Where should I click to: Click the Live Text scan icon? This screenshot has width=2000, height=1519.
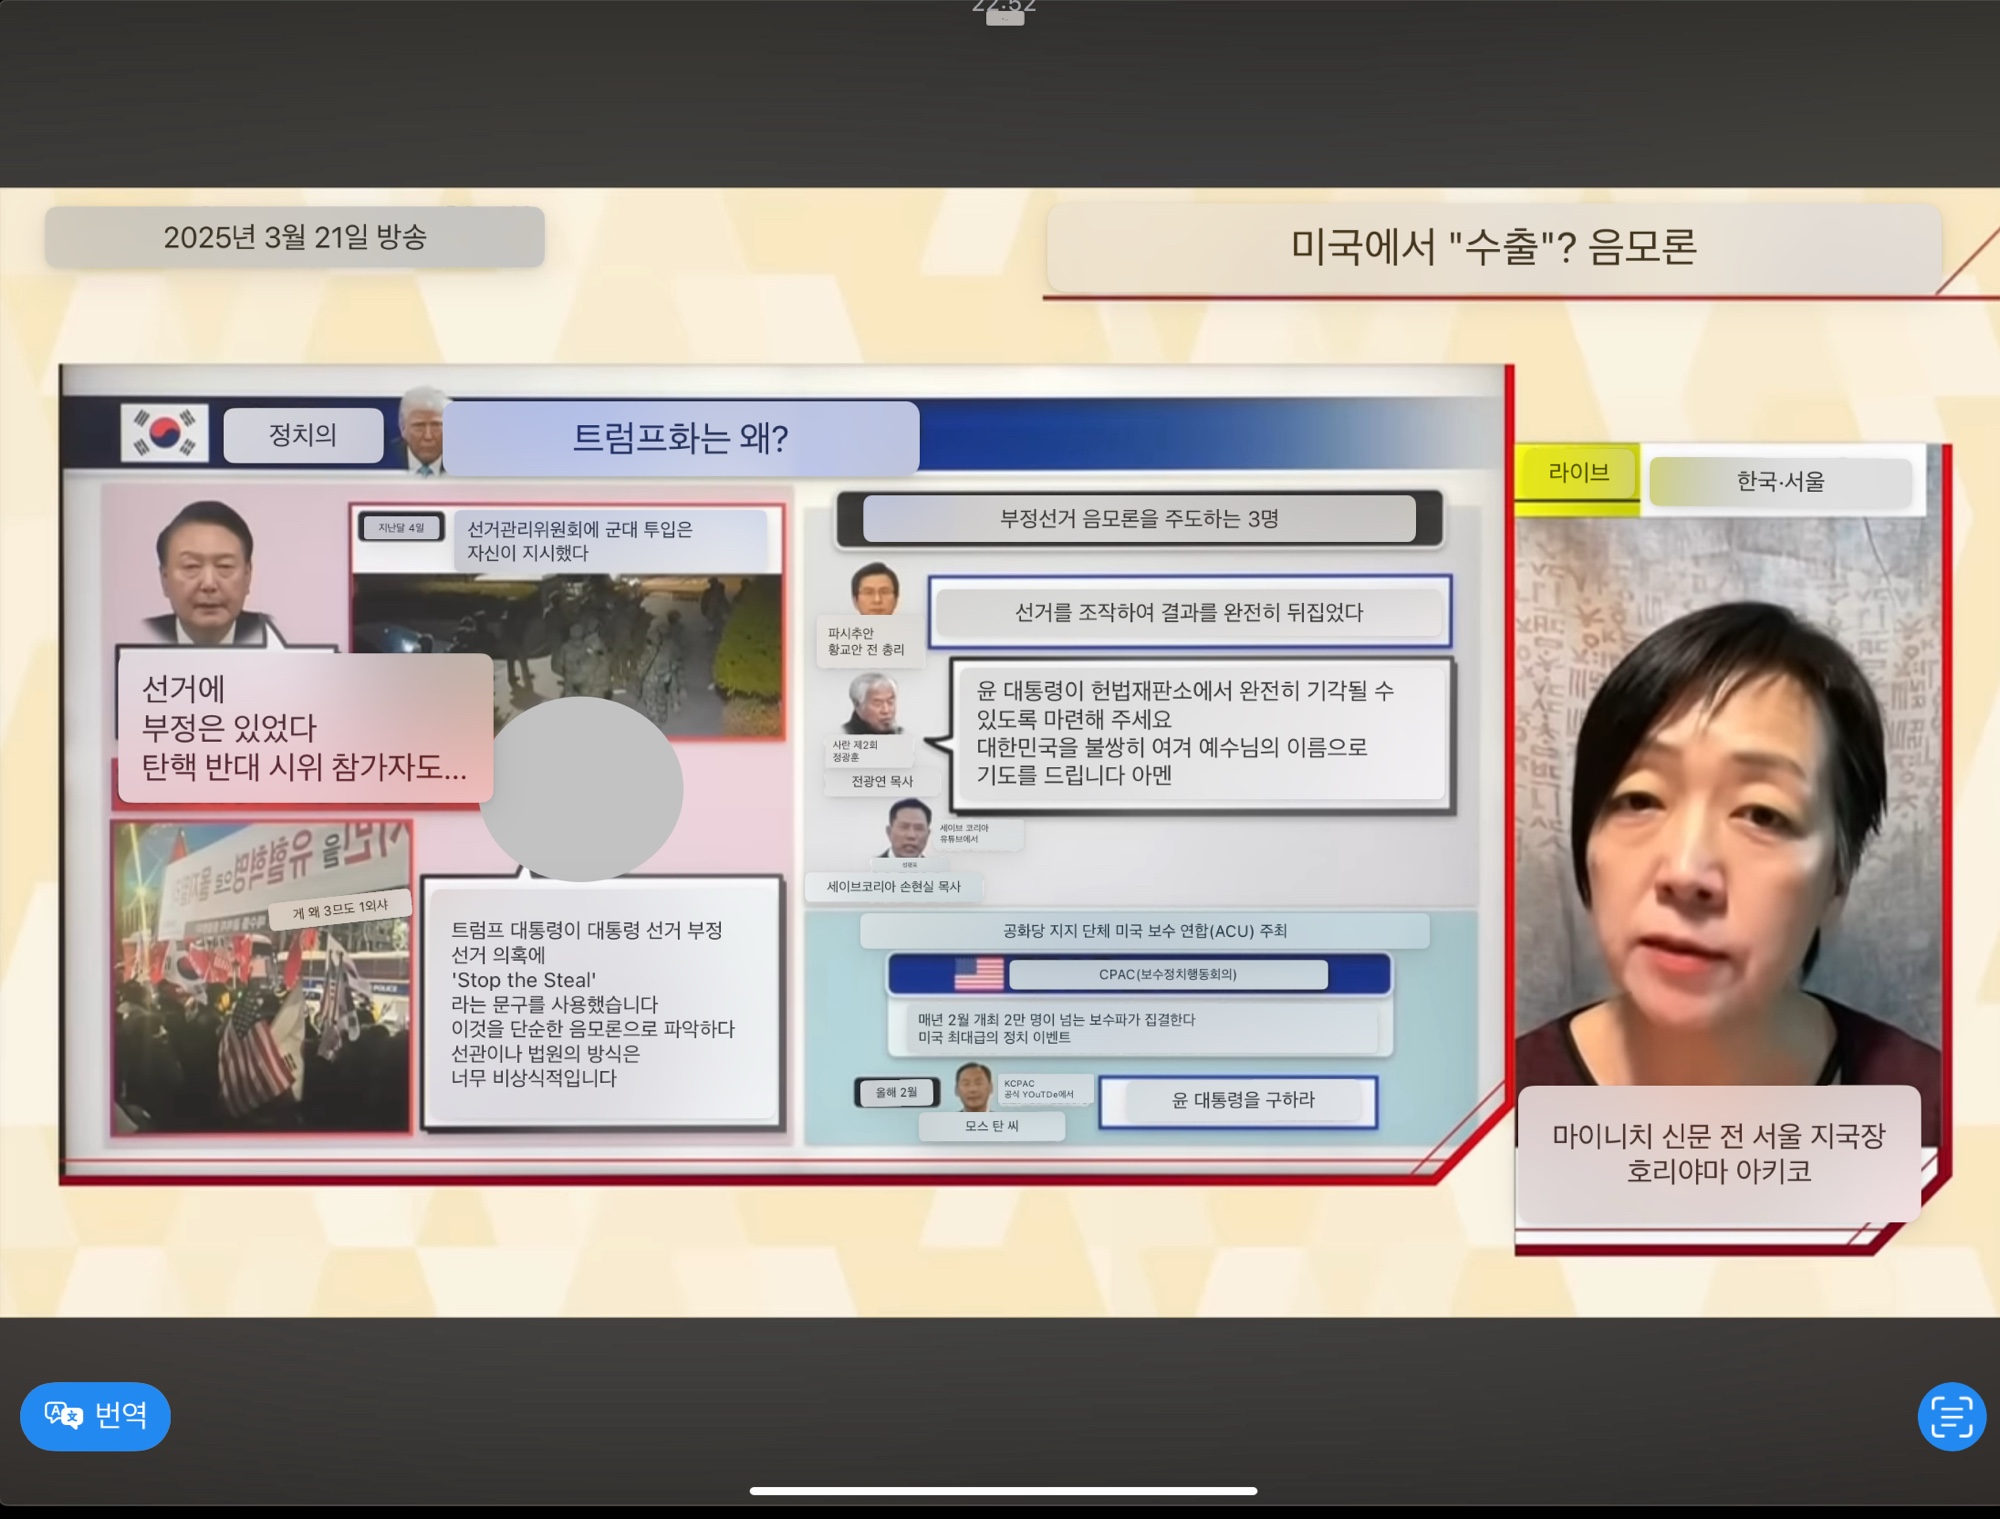click(1950, 1415)
